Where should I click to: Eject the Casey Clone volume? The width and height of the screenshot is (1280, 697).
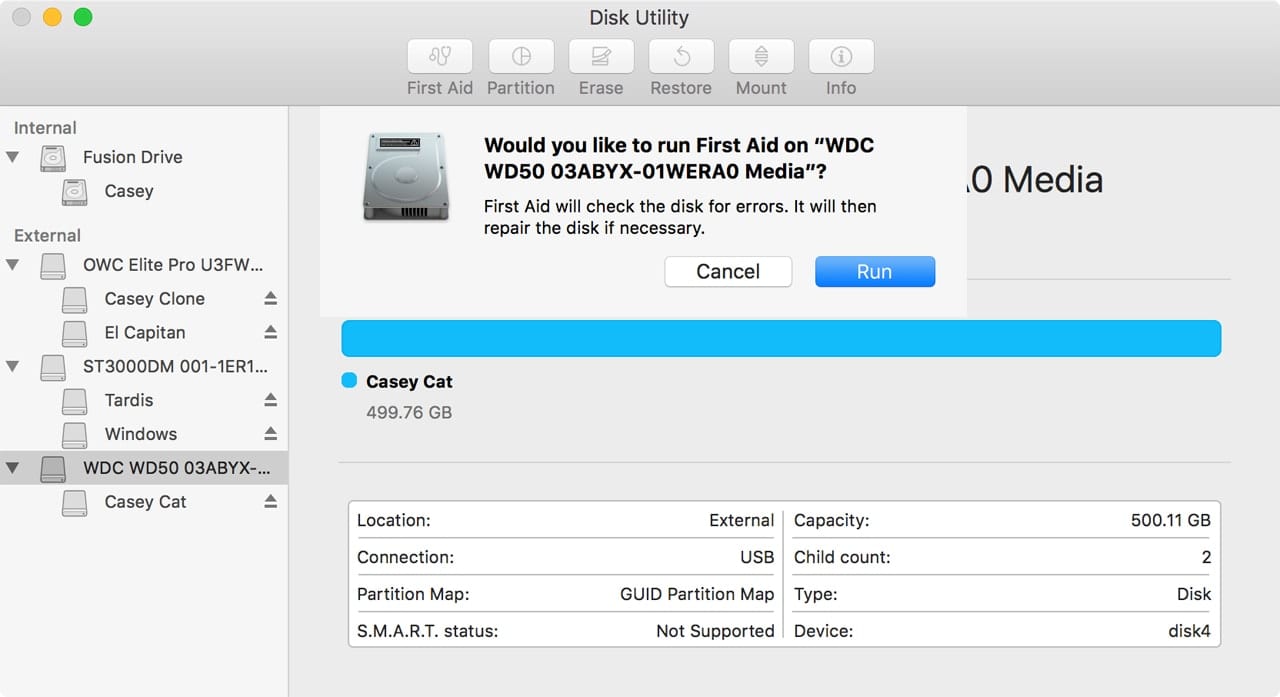pyautogui.click(x=270, y=298)
